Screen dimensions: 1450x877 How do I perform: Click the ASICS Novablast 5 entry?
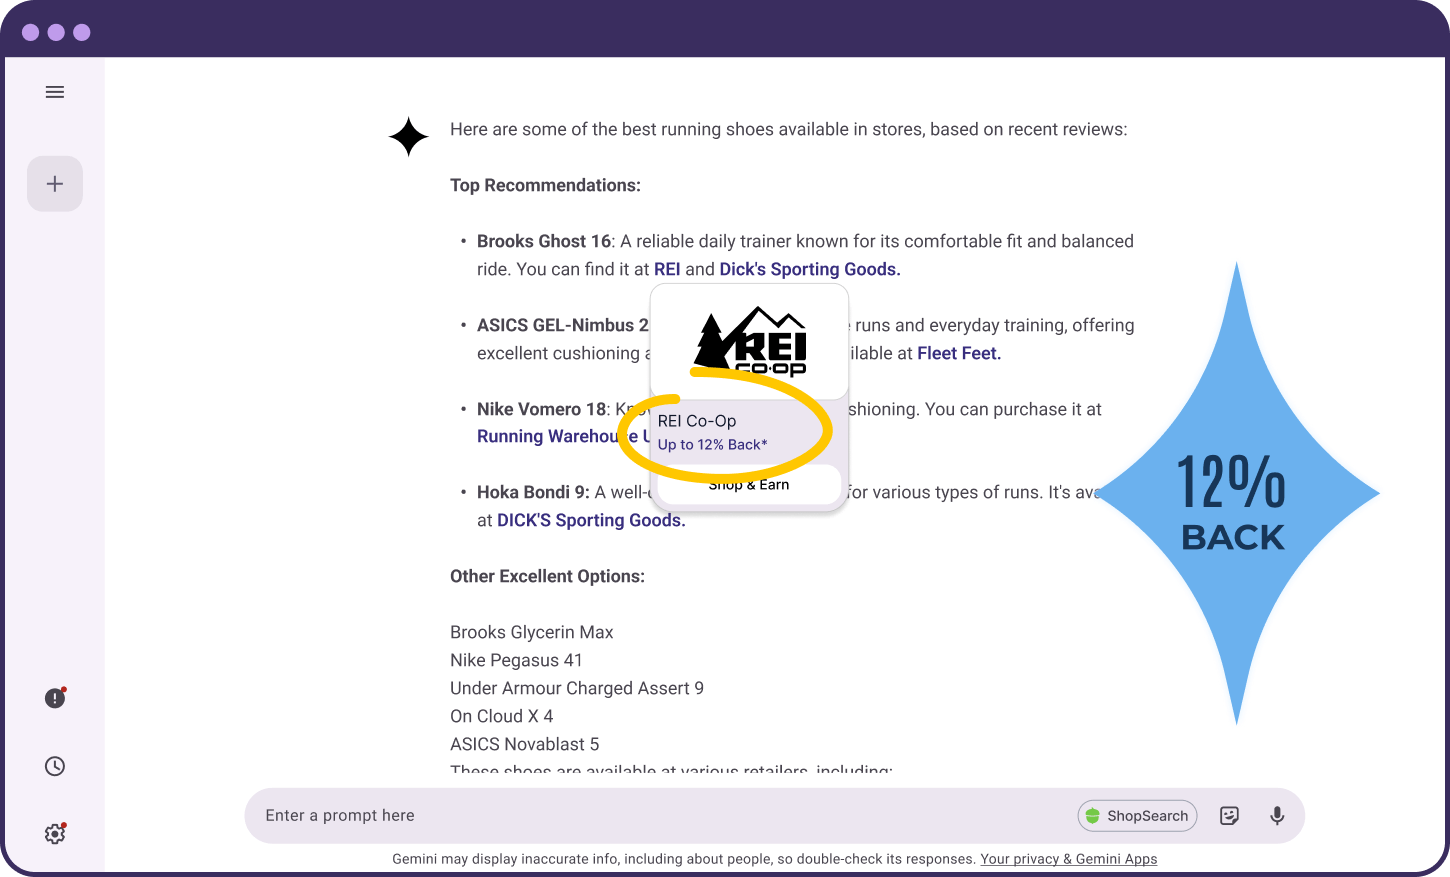point(525,744)
